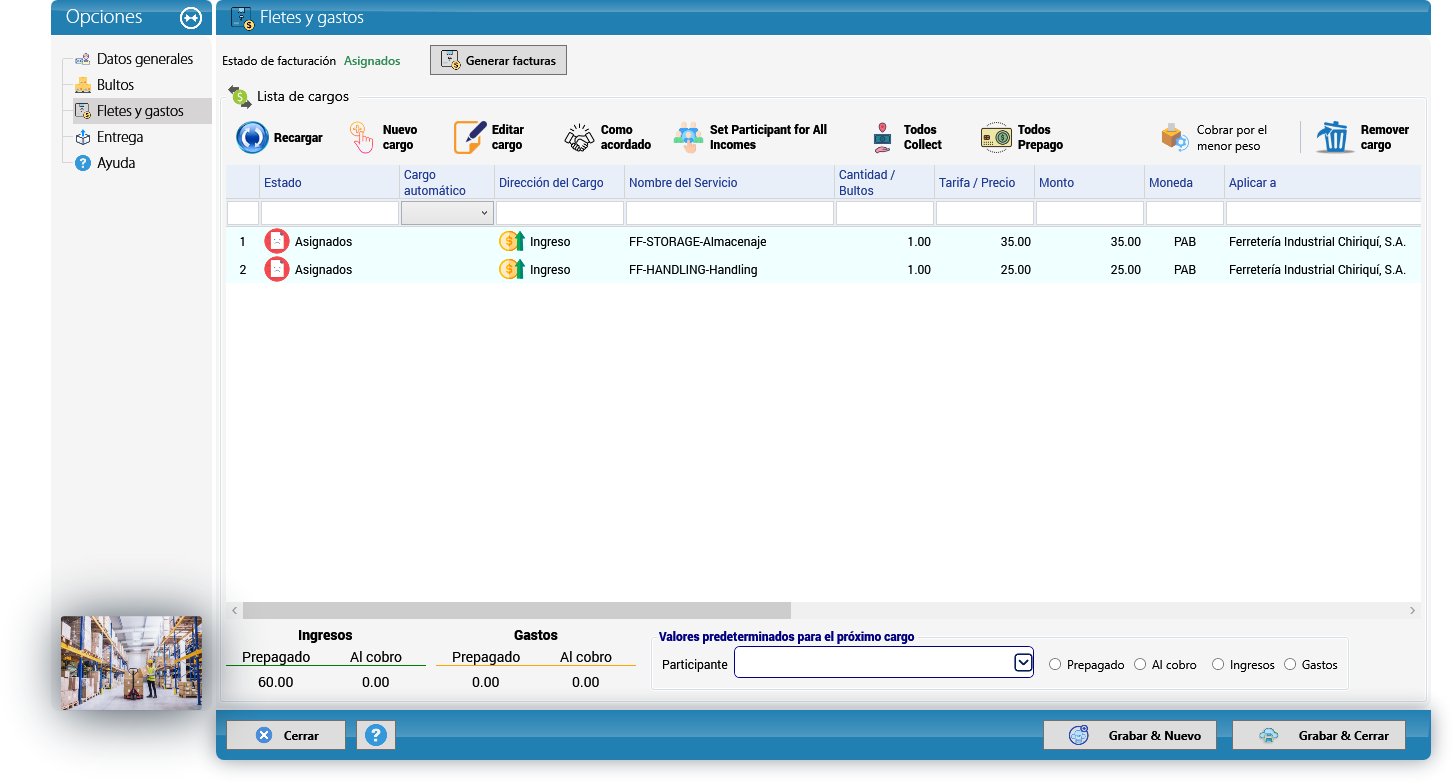Click the Recargar refresh icon

click(x=253, y=137)
